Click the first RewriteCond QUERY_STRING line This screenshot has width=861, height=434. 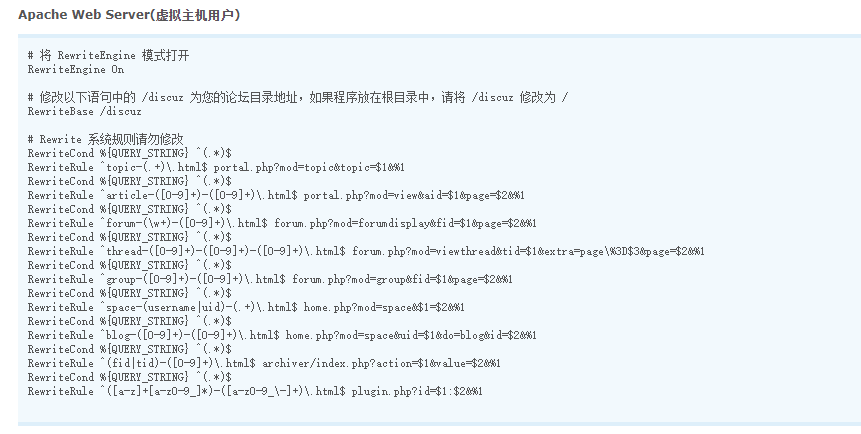pos(130,153)
